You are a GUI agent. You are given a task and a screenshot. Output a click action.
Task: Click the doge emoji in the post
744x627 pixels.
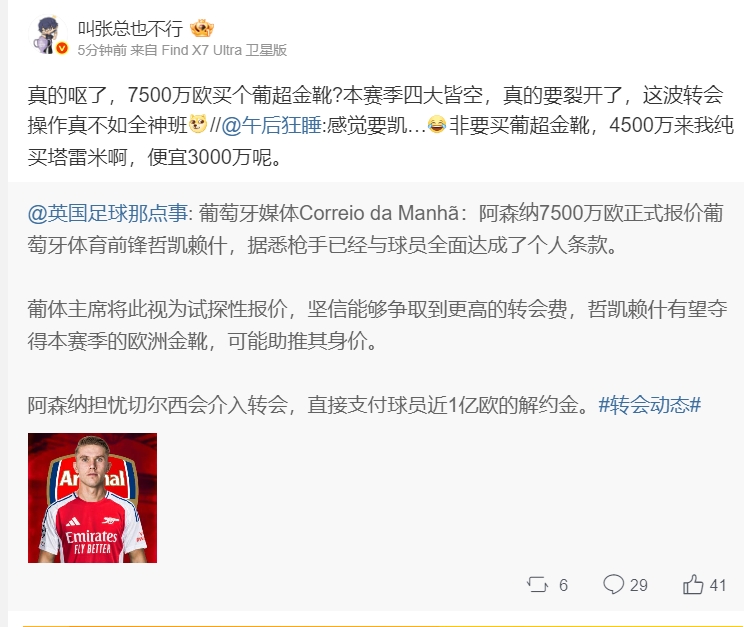[198, 125]
